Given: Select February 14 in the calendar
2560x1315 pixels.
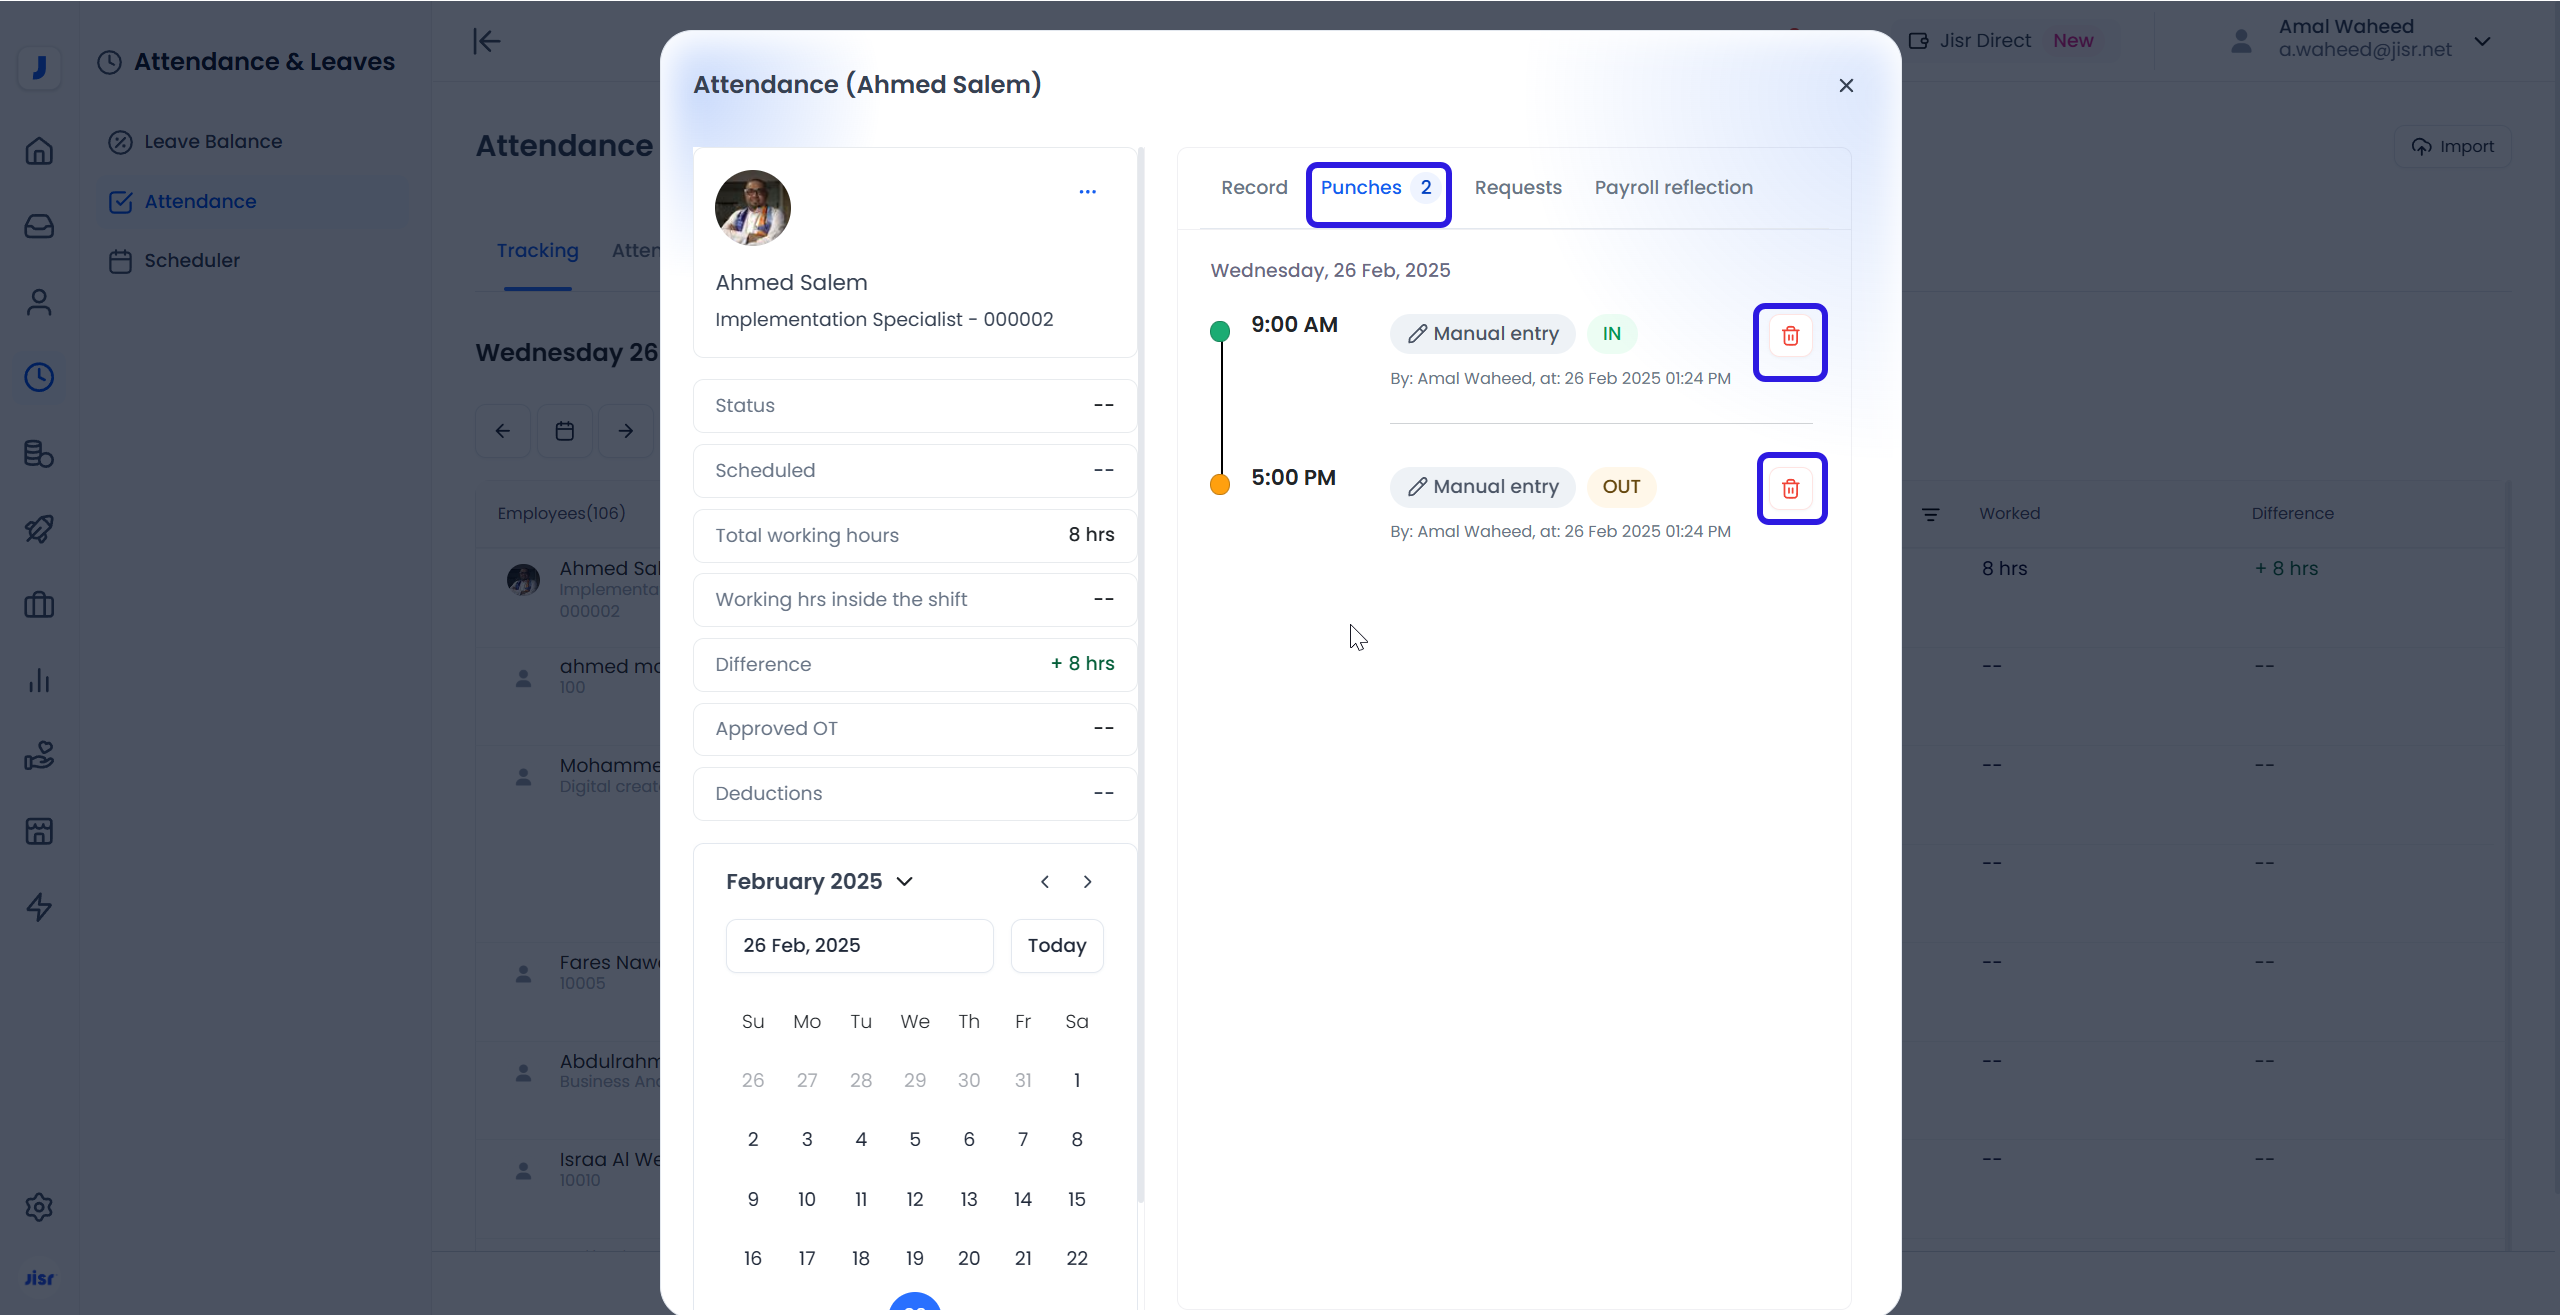Looking at the screenshot, I should (1022, 1199).
